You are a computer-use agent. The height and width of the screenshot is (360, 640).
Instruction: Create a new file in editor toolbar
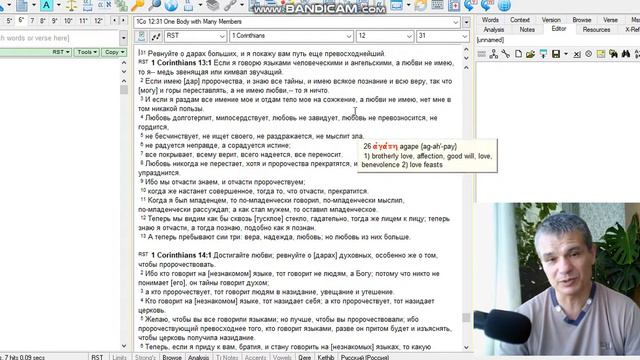(518, 54)
